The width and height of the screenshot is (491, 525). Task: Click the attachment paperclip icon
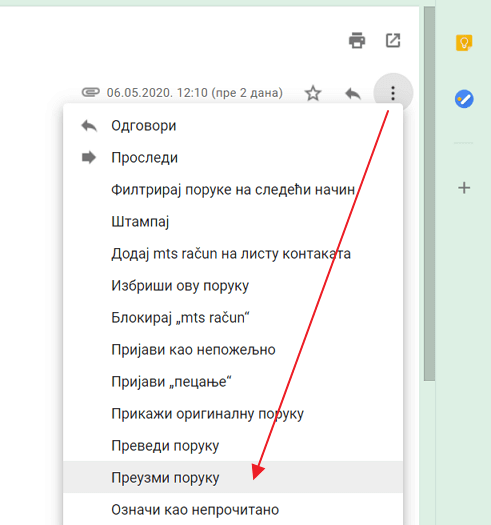coord(91,92)
